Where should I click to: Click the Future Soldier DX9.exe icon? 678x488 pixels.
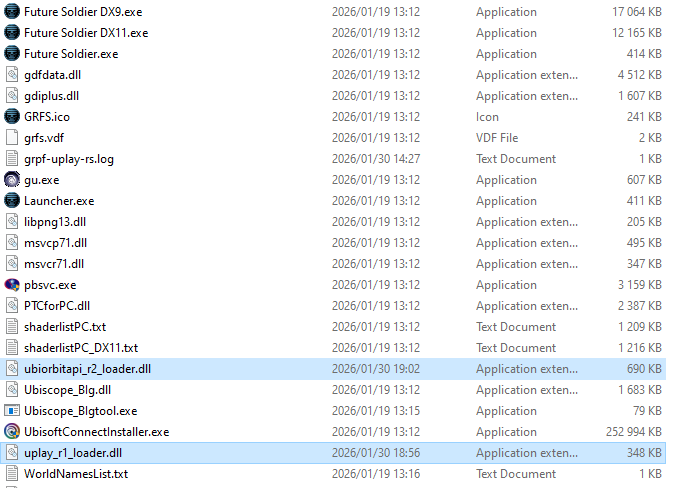(x=12, y=12)
